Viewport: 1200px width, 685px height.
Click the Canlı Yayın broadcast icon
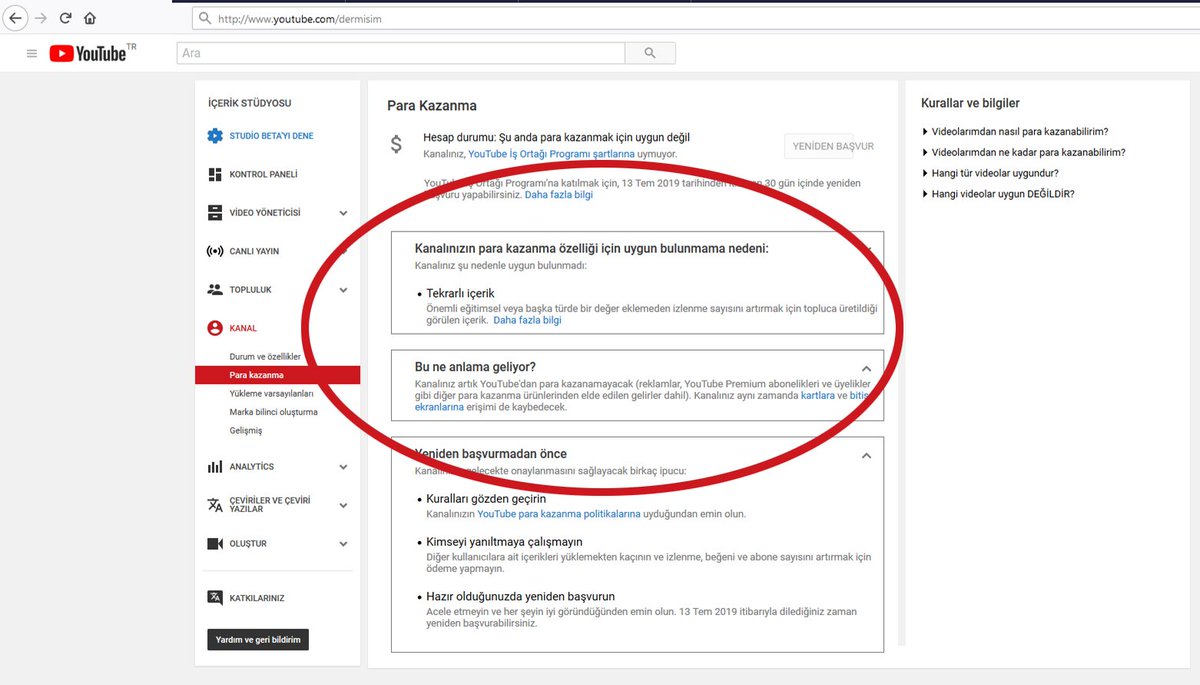[x=215, y=251]
